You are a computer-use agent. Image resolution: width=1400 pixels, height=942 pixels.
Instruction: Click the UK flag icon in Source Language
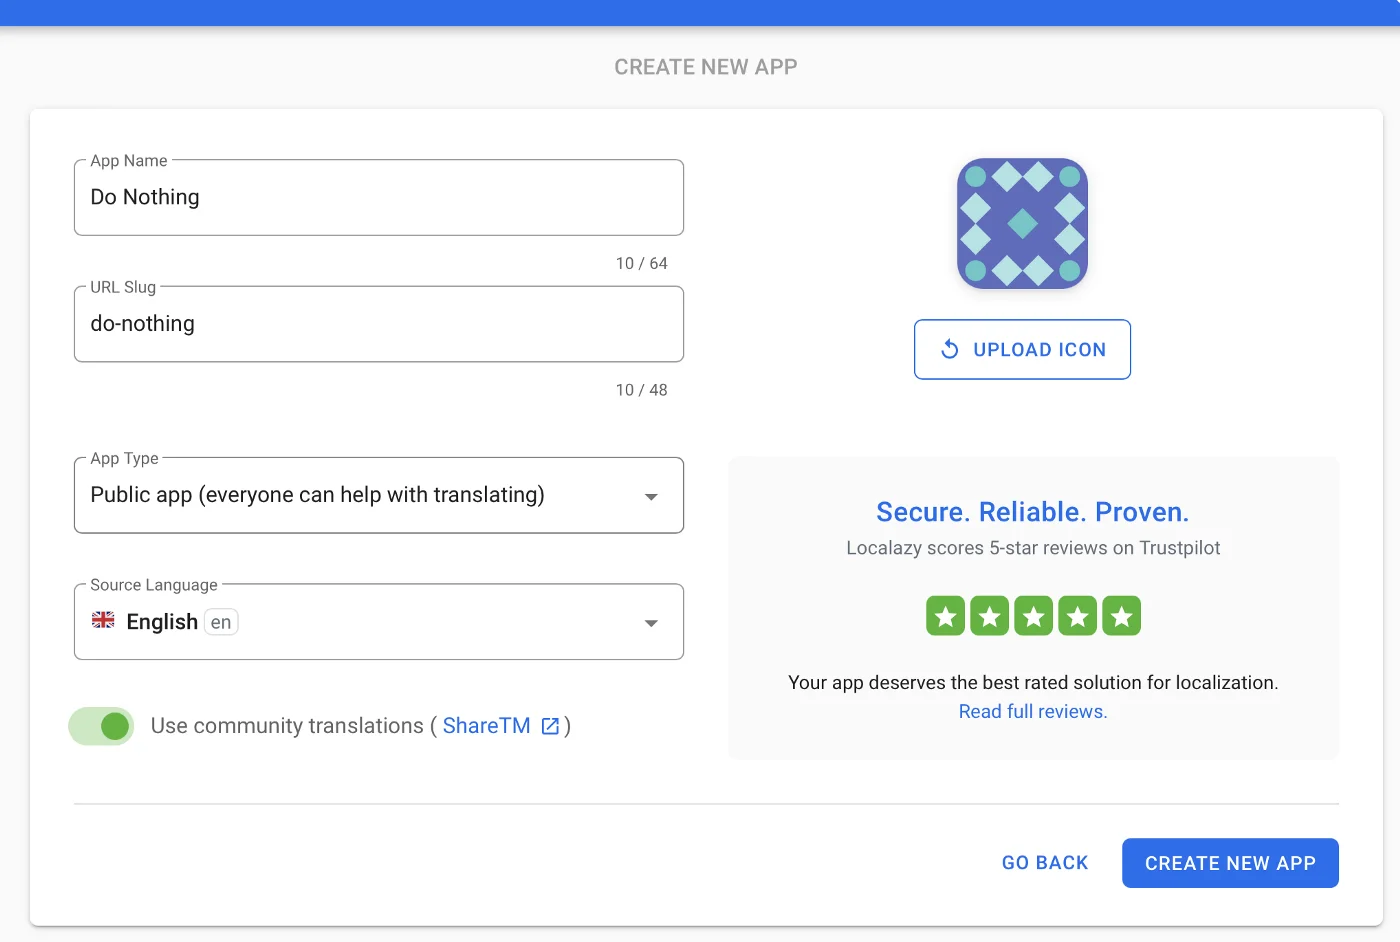click(x=103, y=621)
